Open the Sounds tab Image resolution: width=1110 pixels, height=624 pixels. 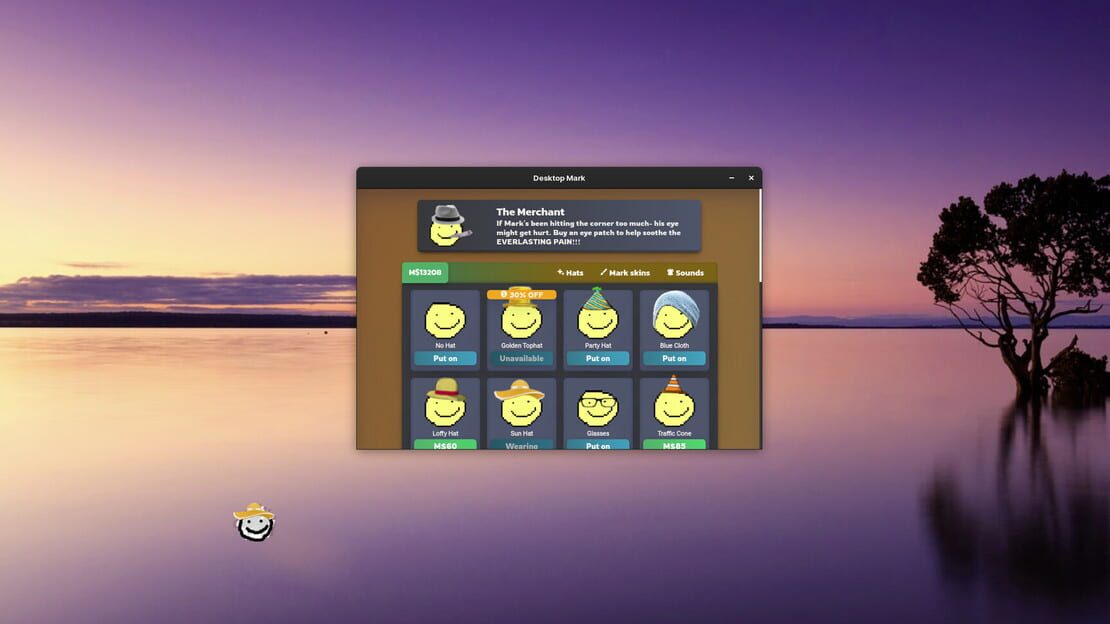point(685,273)
